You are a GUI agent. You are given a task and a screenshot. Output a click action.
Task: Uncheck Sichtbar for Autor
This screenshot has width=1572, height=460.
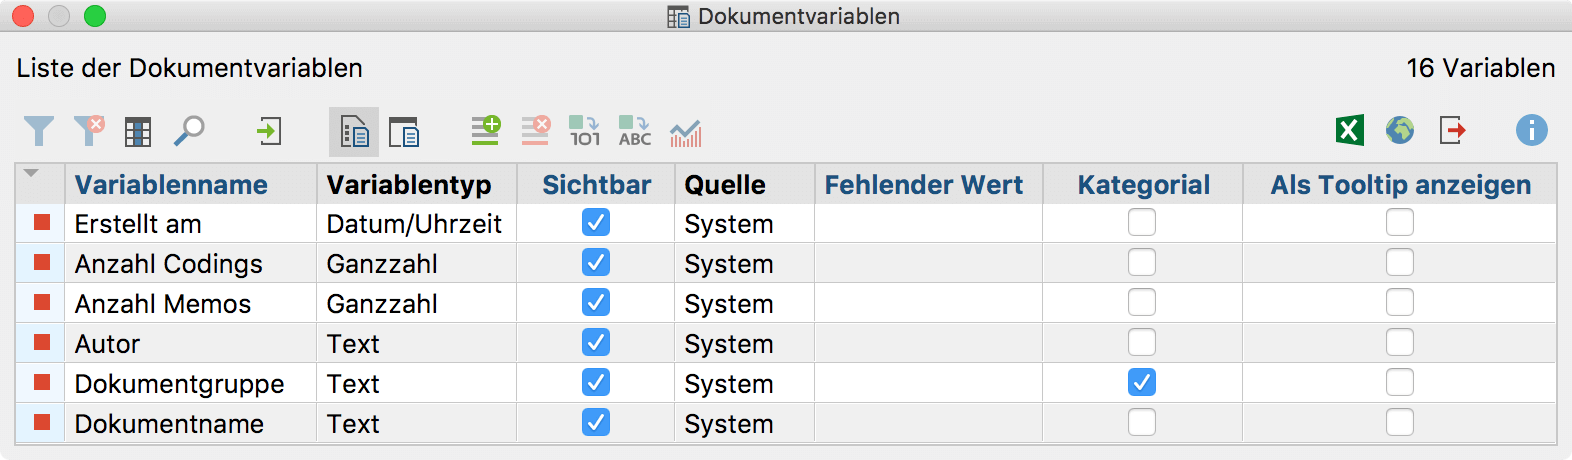point(596,342)
